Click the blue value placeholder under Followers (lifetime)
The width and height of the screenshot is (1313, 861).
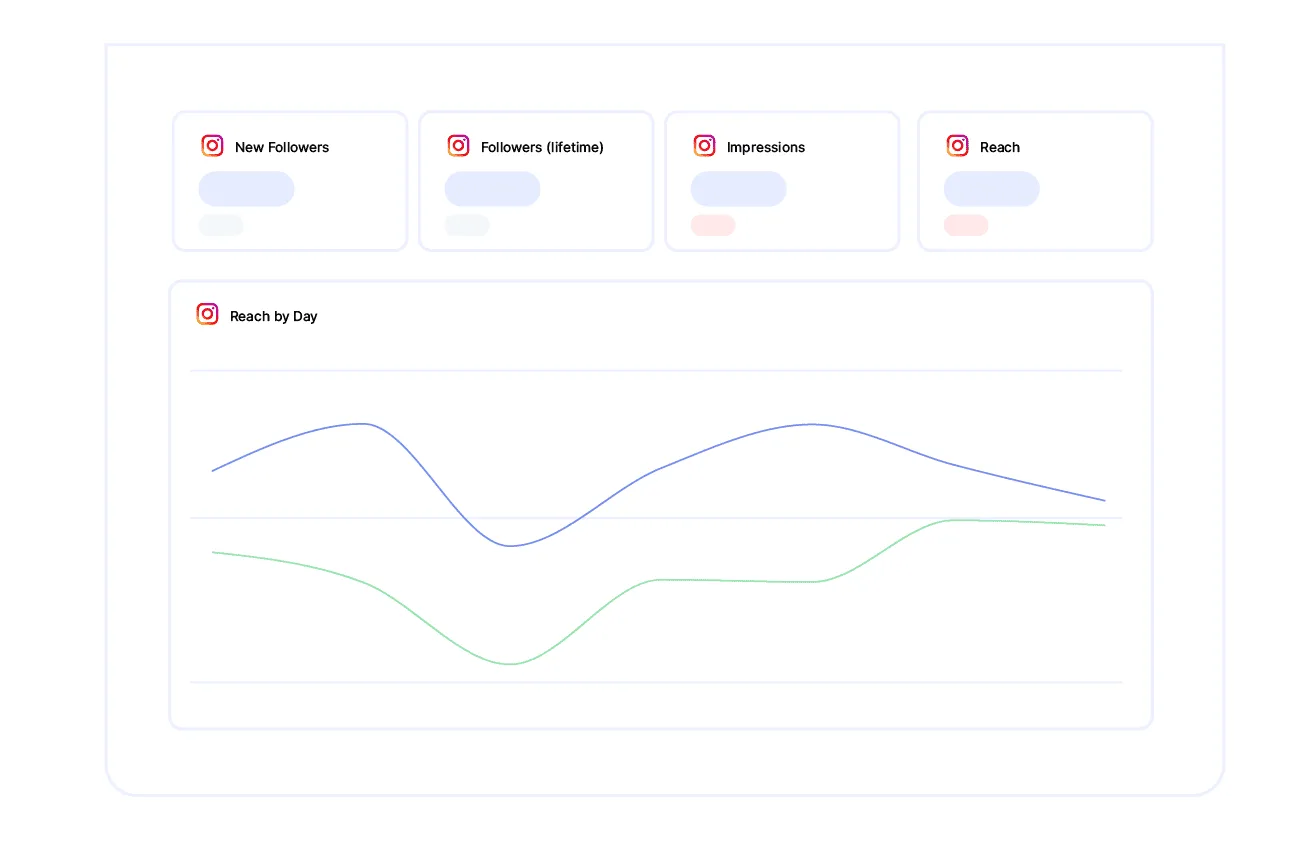[492, 189]
